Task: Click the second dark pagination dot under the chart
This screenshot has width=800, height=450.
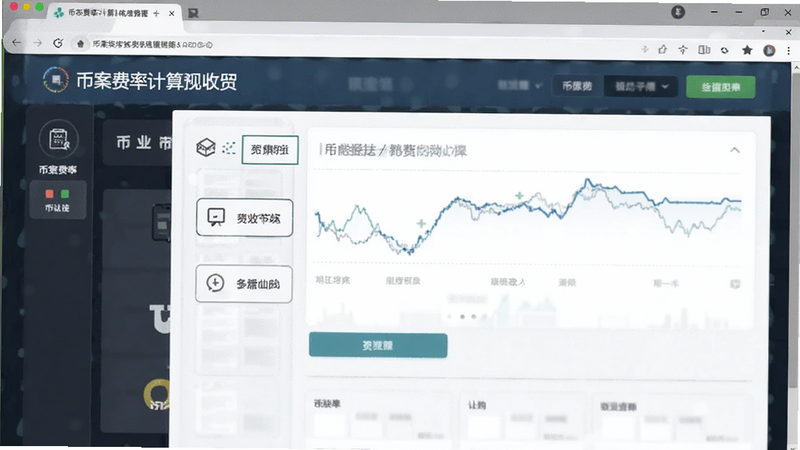Action: point(473,317)
